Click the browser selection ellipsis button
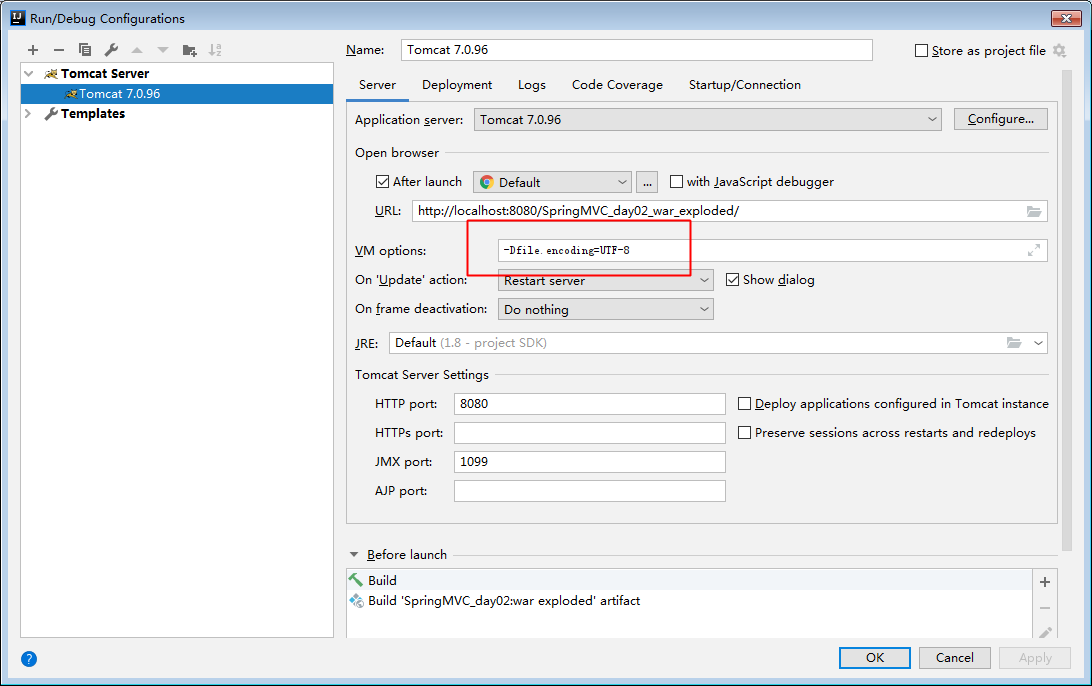Viewport: 1092px width, 686px height. tap(647, 182)
